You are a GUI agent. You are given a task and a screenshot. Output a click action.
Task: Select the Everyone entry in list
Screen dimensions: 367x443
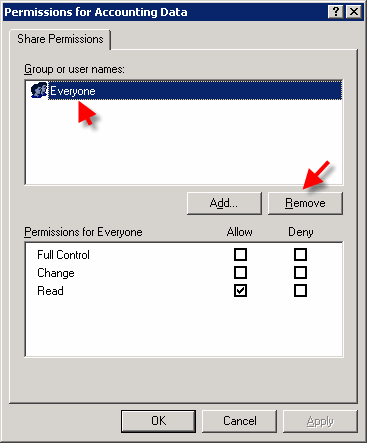coord(195,90)
